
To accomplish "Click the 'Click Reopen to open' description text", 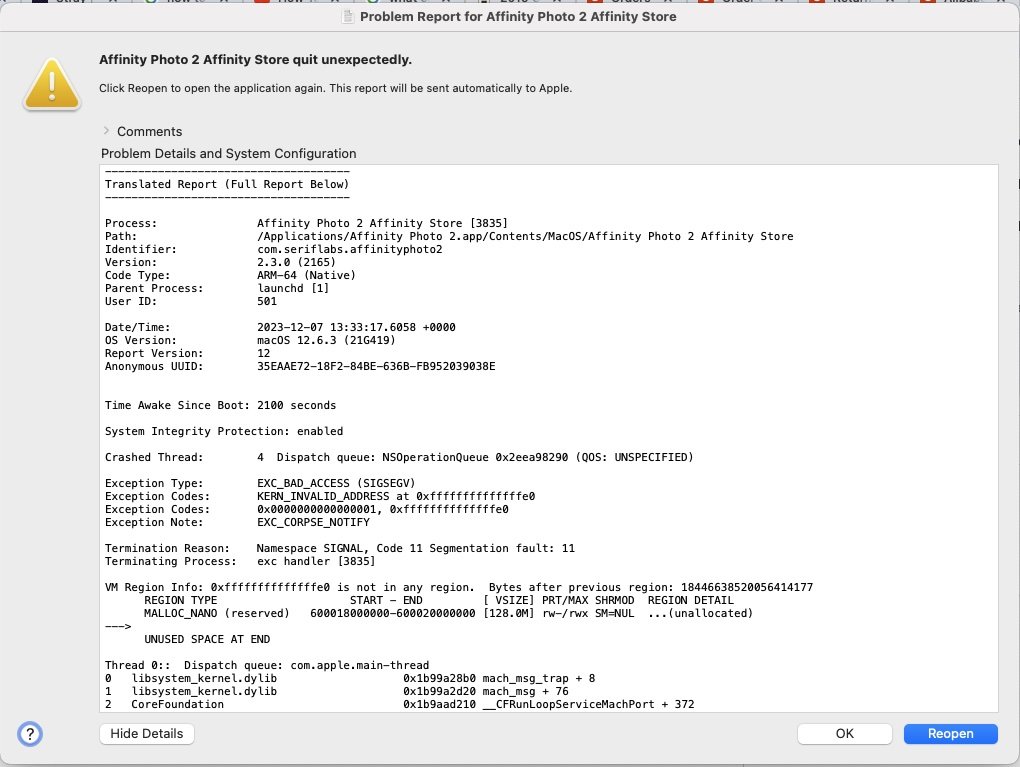I will [336, 88].
